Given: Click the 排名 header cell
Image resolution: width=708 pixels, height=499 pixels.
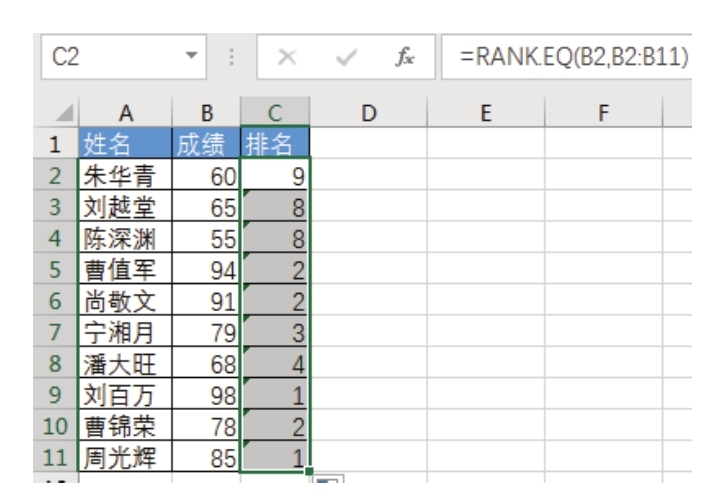Looking at the screenshot, I should 275,142.
